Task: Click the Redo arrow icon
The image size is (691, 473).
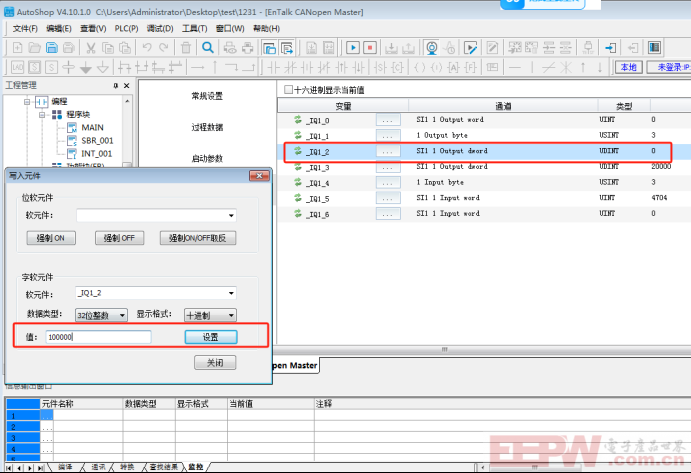Action: pyautogui.click(x=164, y=48)
